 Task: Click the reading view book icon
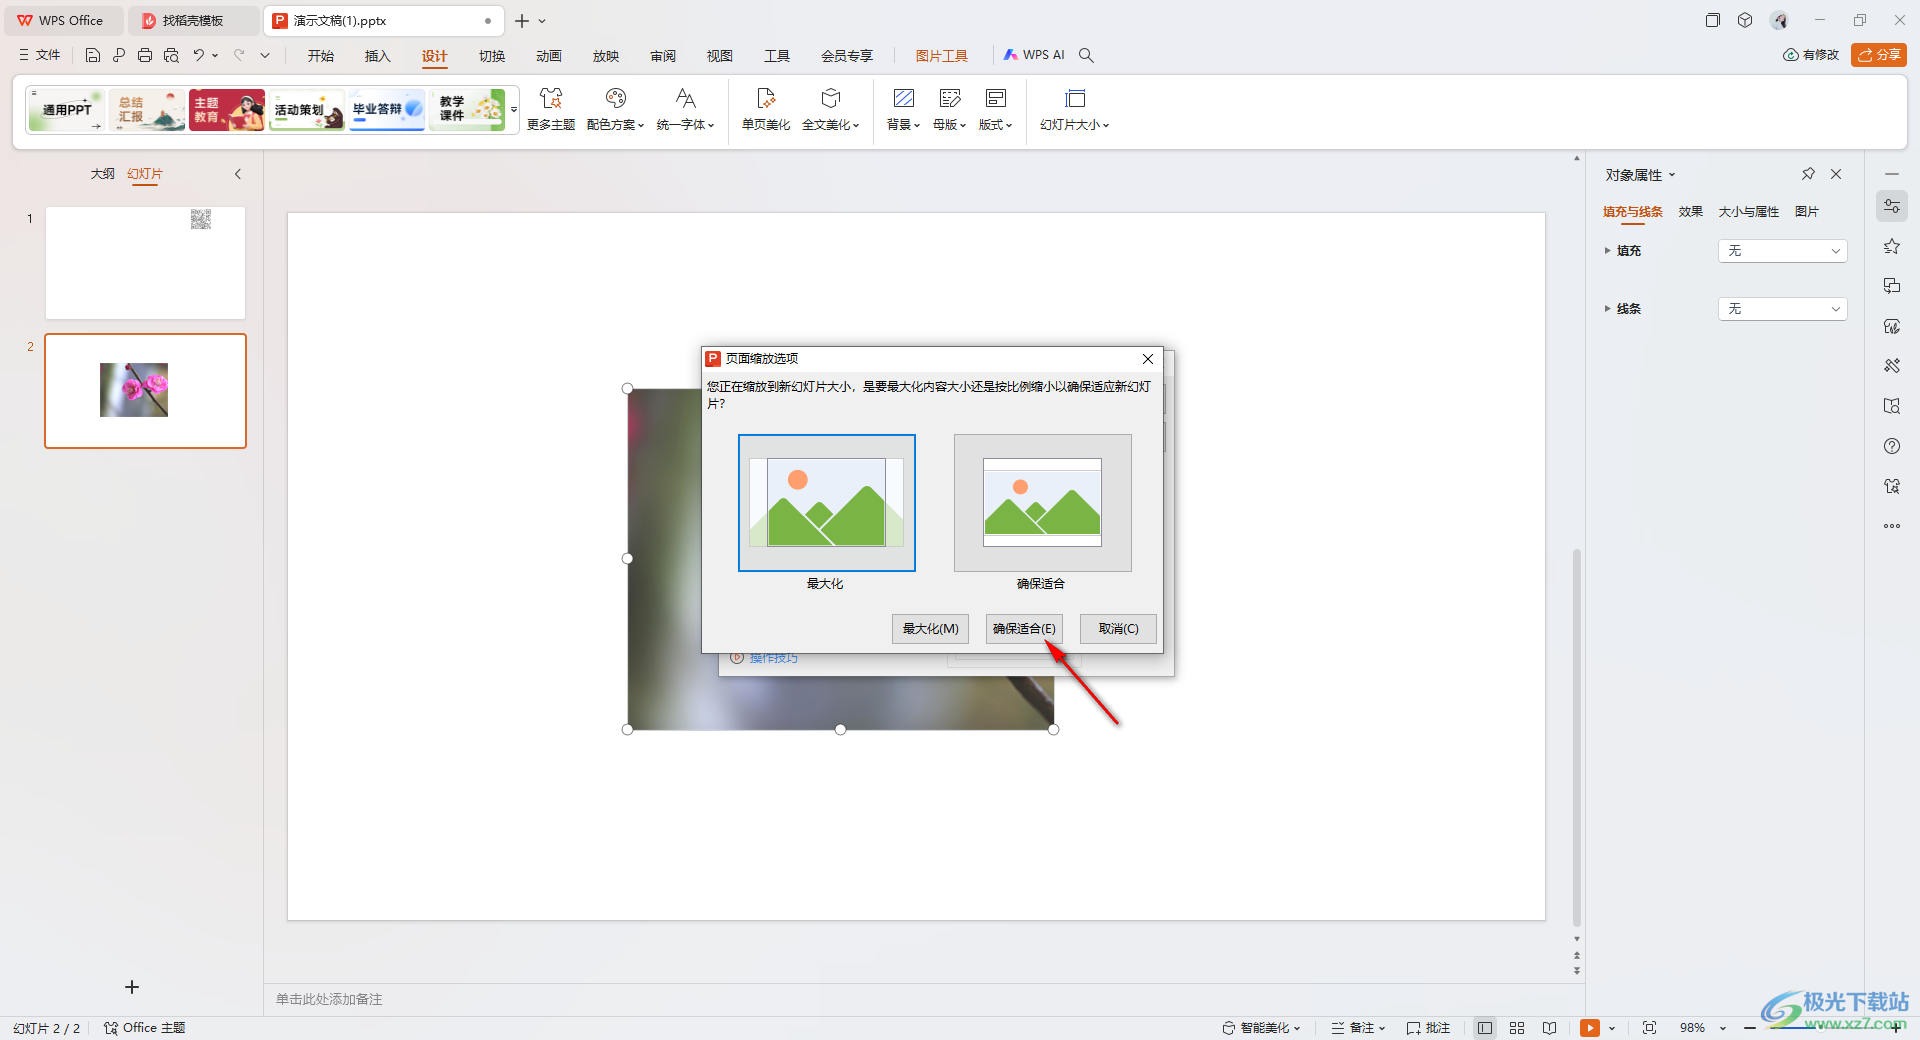(1549, 1028)
